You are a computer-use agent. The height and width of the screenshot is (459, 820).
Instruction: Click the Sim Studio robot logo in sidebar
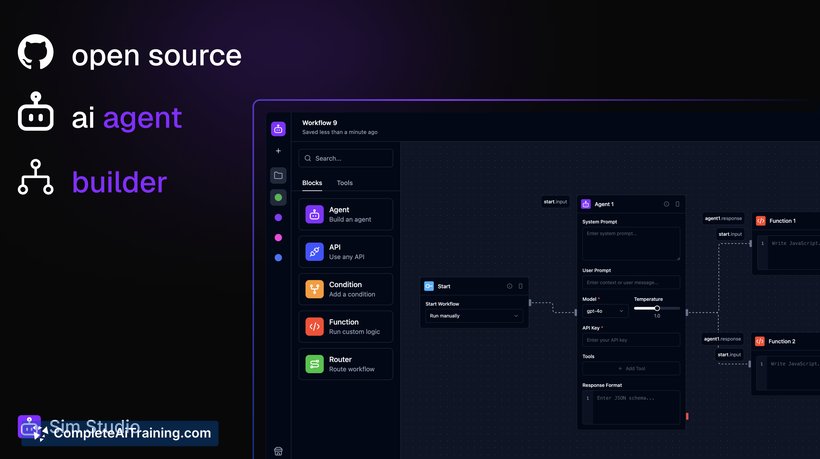click(278, 129)
